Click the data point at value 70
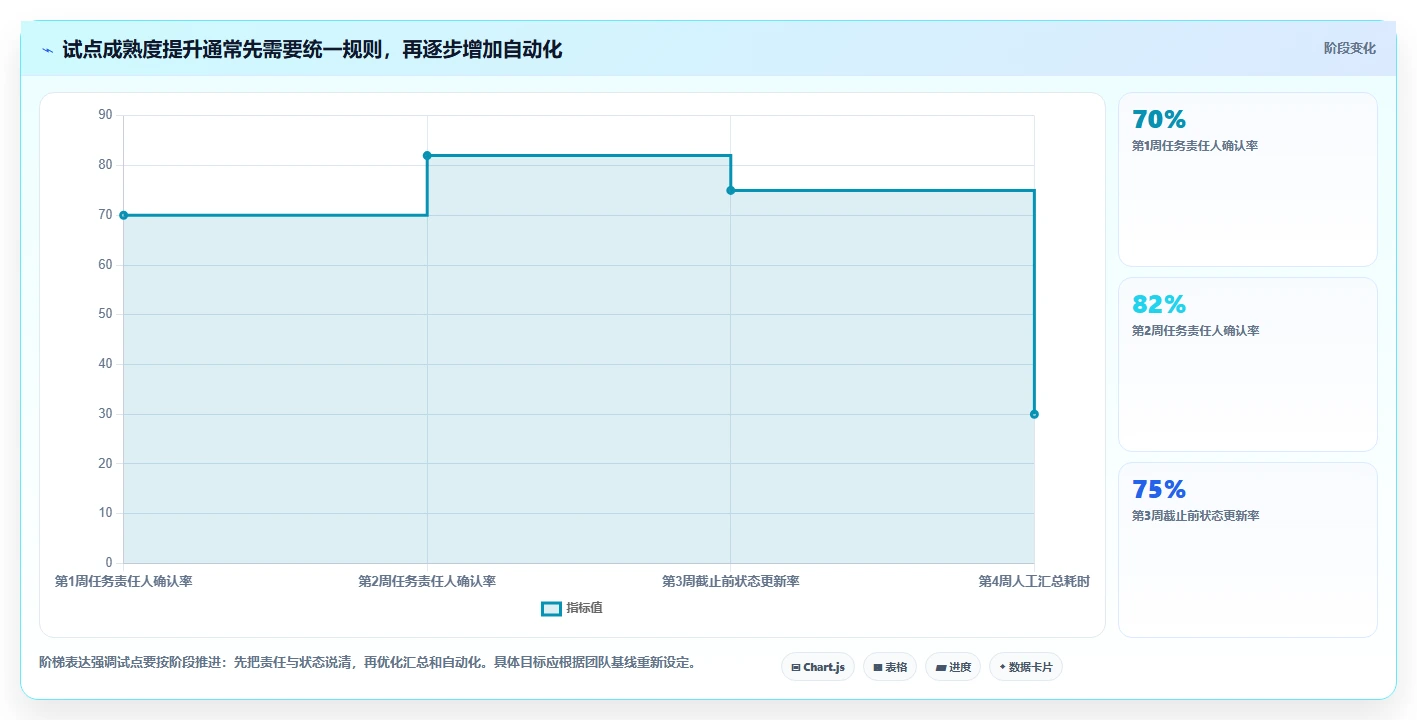 (x=123, y=215)
